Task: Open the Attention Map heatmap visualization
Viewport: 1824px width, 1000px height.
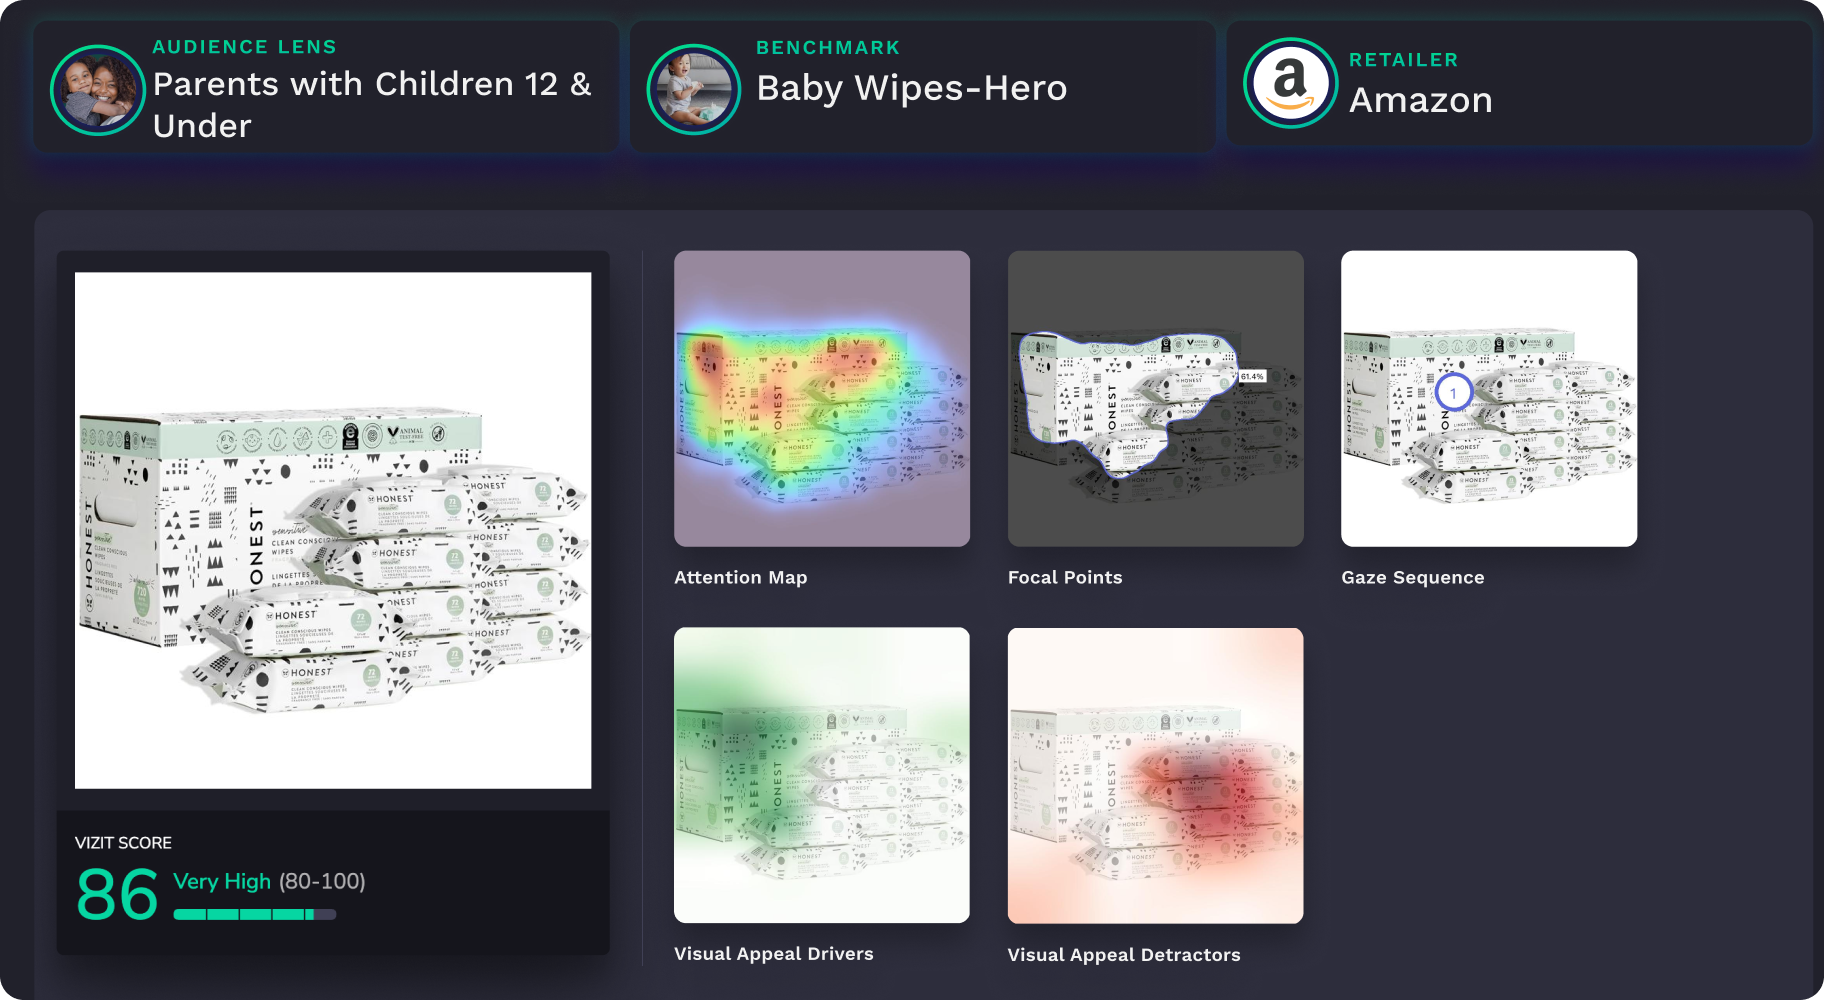Action: (x=822, y=397)
